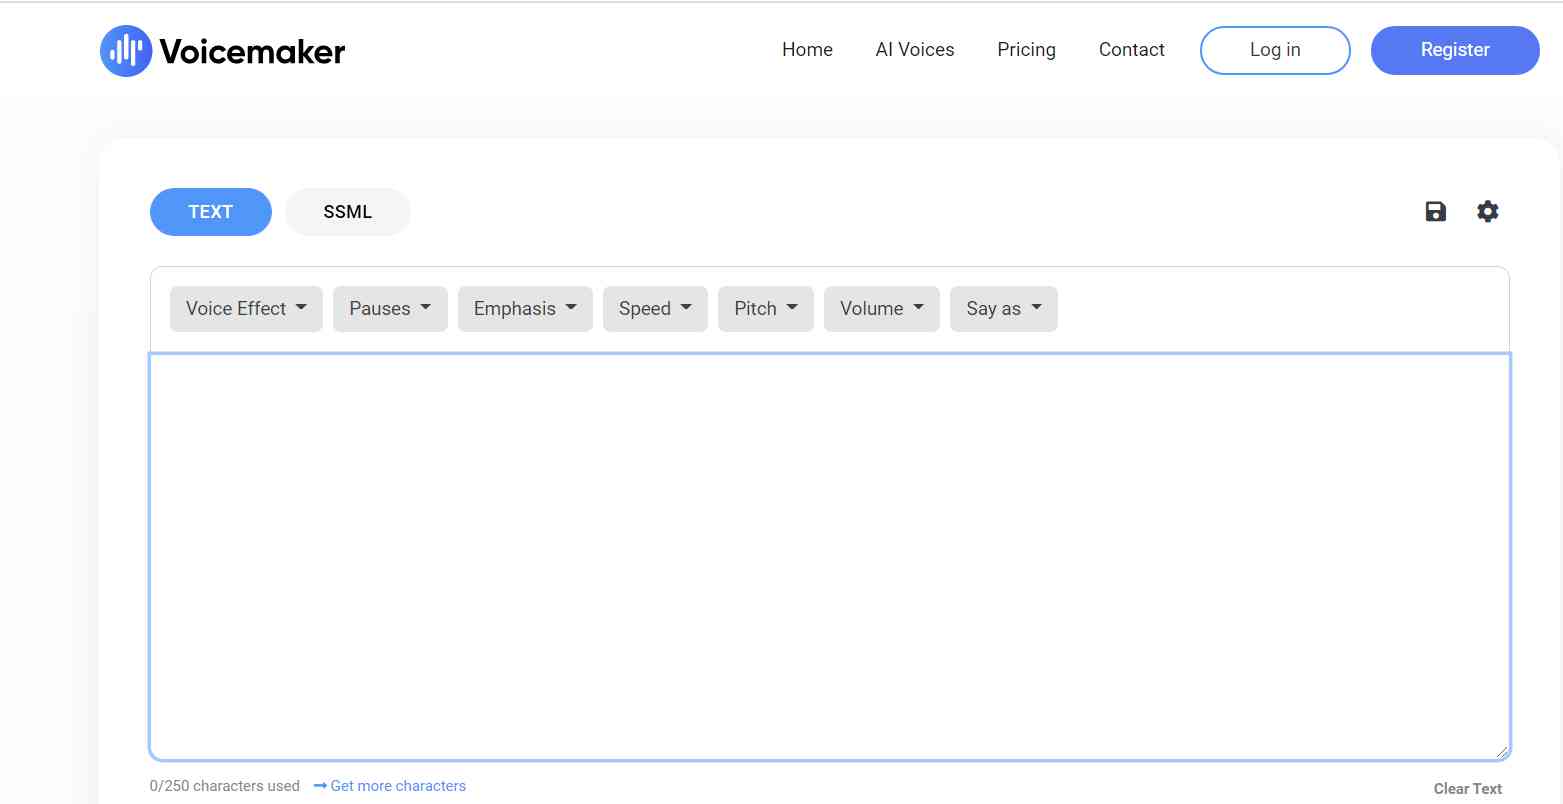Click the Register button
This screenshot has width=1563, height=804.
point(1455,50)
